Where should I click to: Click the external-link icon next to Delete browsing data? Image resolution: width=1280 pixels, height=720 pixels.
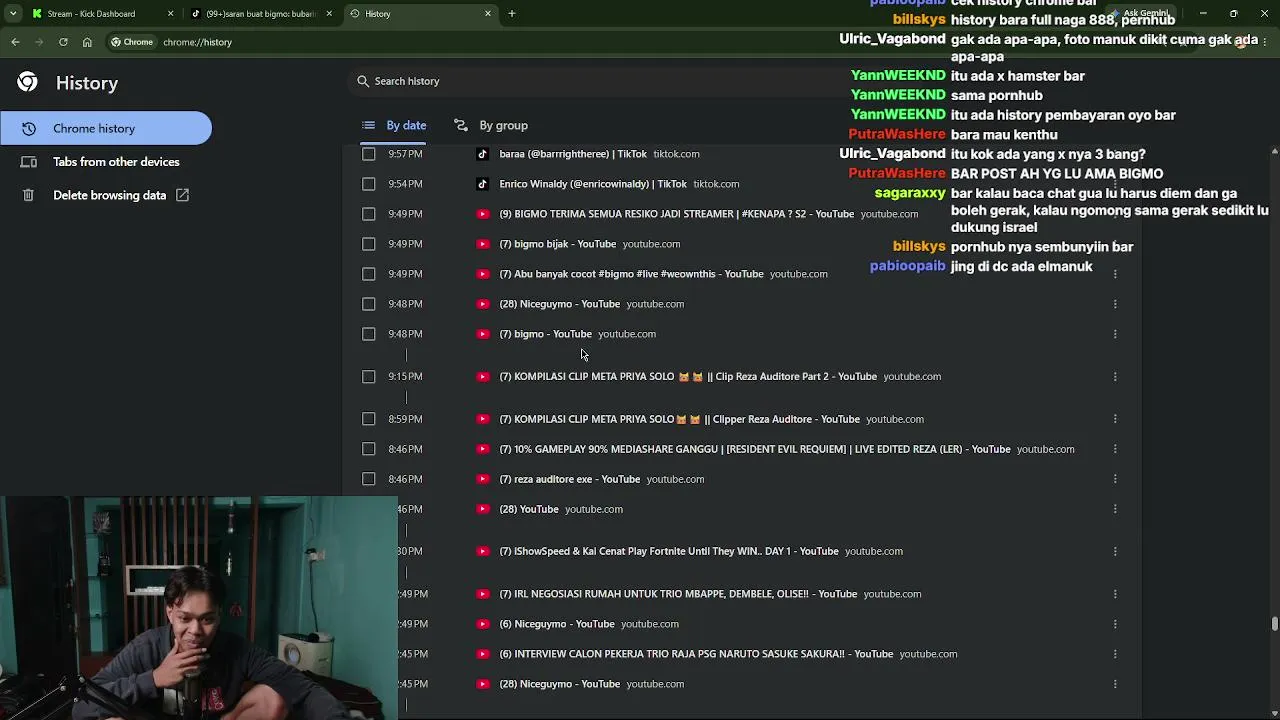tap(182, 195)
